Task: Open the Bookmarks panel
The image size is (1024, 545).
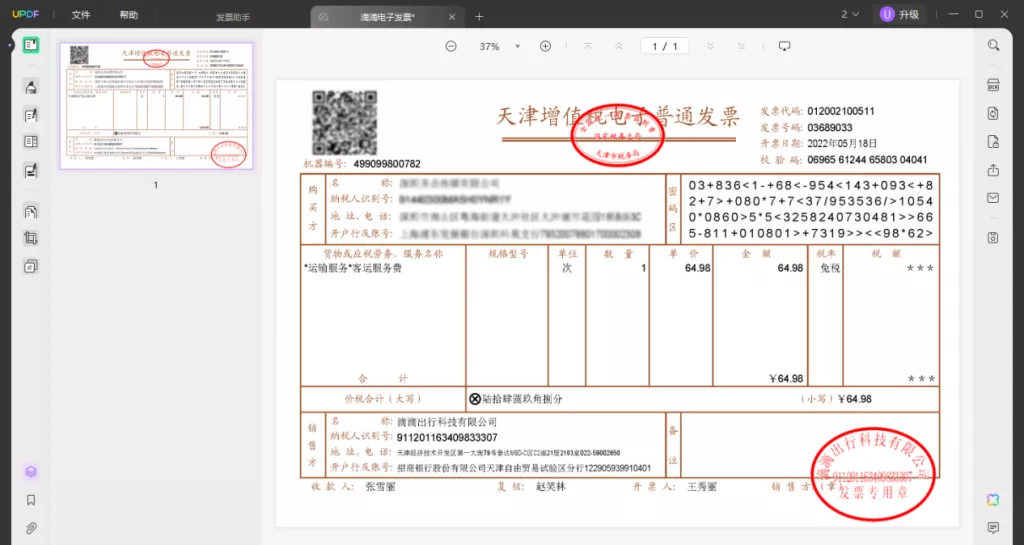Action: click(31, 500)
